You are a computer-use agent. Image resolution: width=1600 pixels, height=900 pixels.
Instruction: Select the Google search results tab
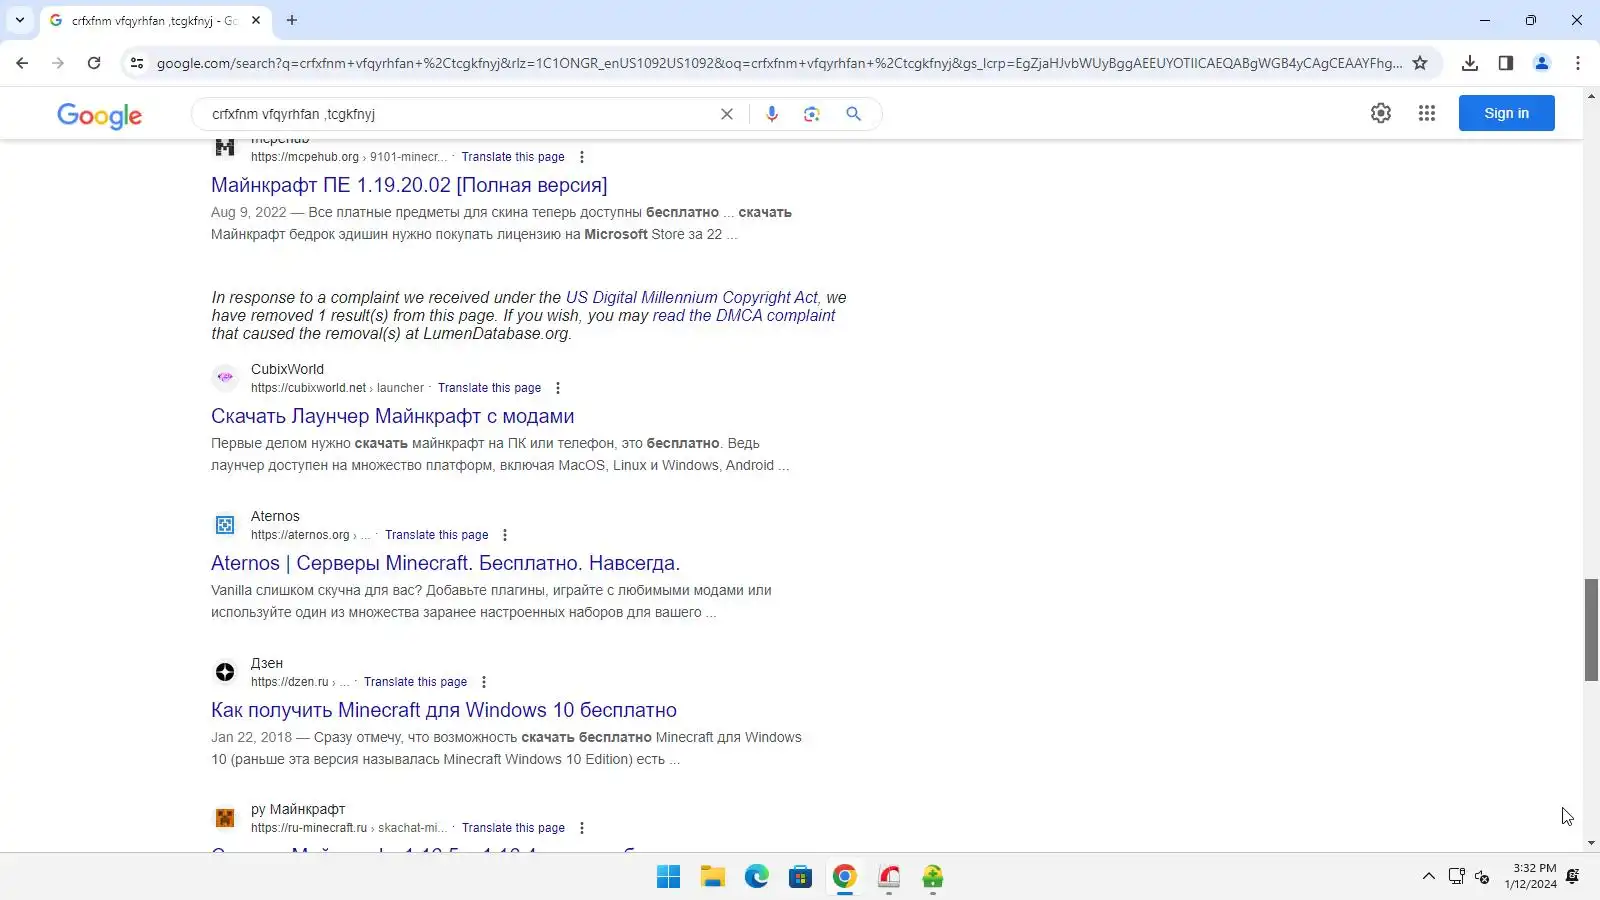[155, 20]
